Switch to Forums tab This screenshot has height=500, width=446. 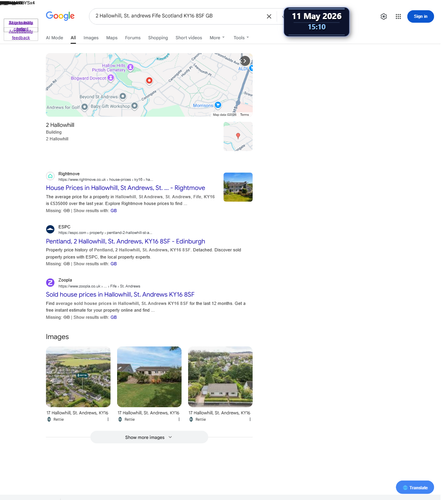pos(134,38)
